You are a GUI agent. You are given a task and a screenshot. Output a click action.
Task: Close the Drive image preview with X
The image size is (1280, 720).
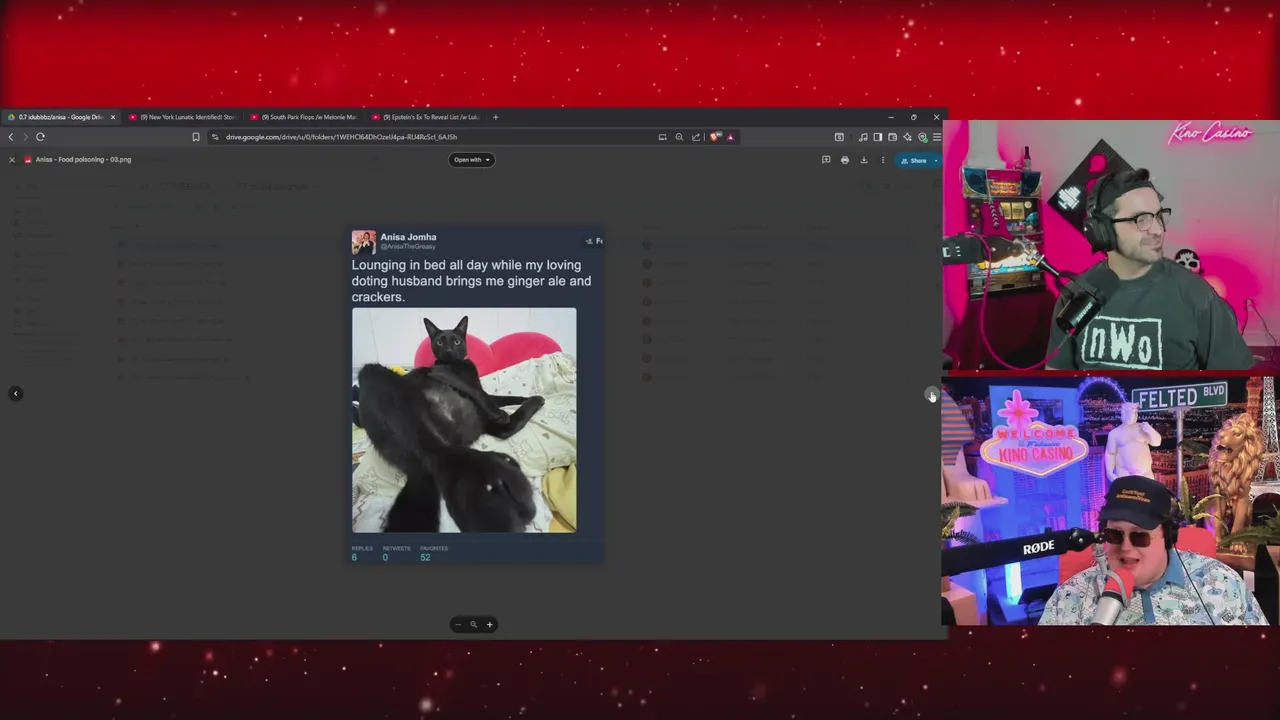12,160
